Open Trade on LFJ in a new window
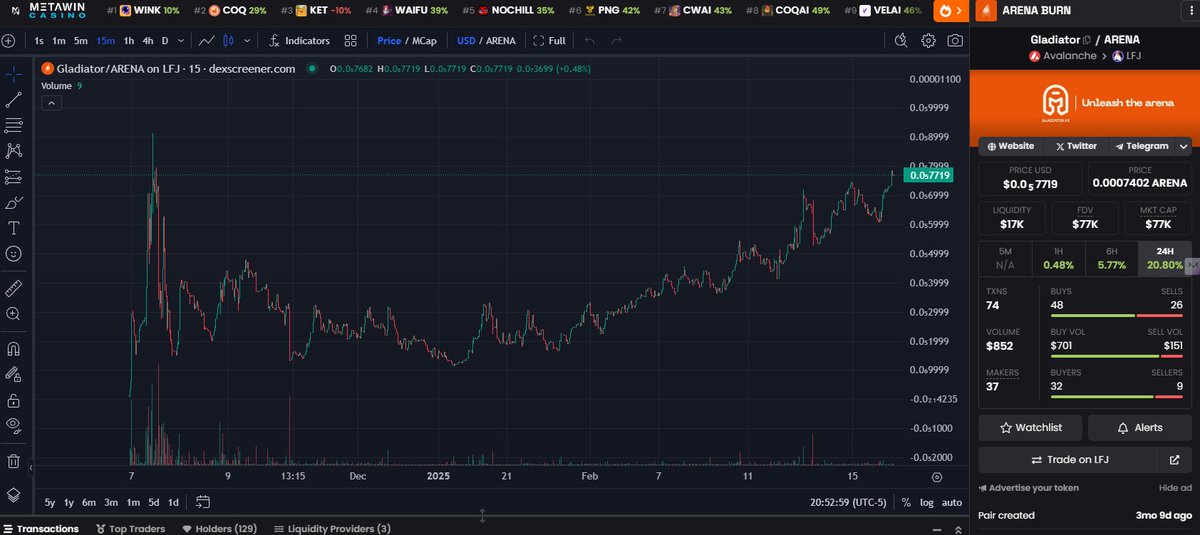 pyautogui.click(x=1174, y=460)
